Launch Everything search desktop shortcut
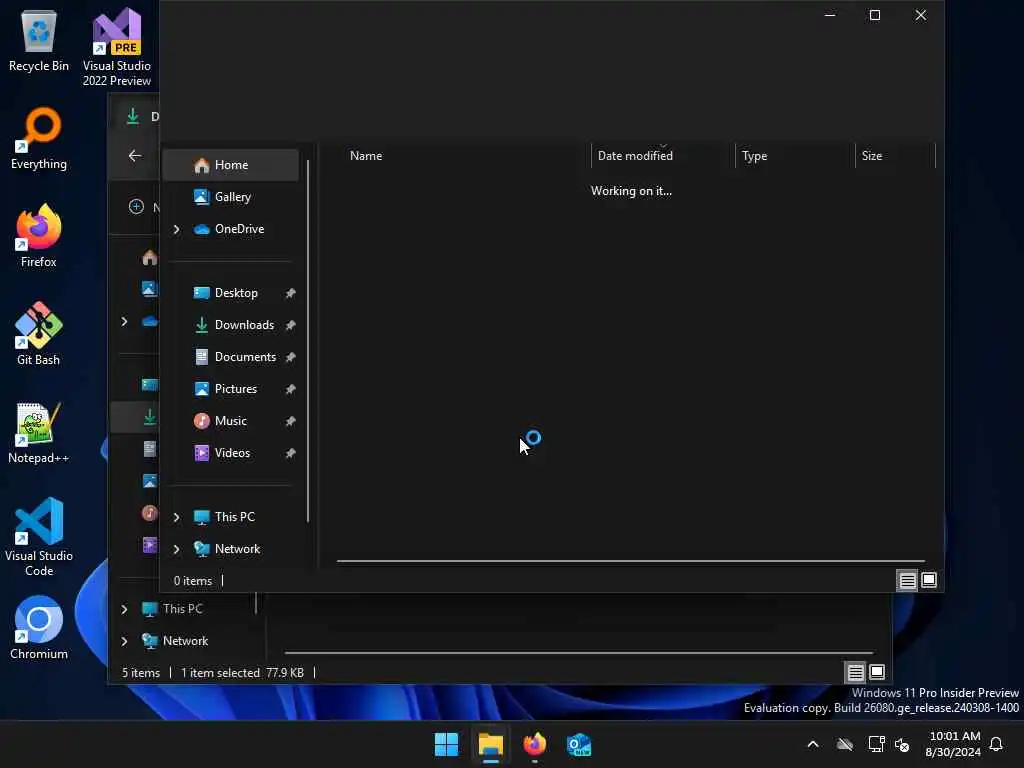The height and width of the screenshot is (768, 1024). (x=39, y=138)
